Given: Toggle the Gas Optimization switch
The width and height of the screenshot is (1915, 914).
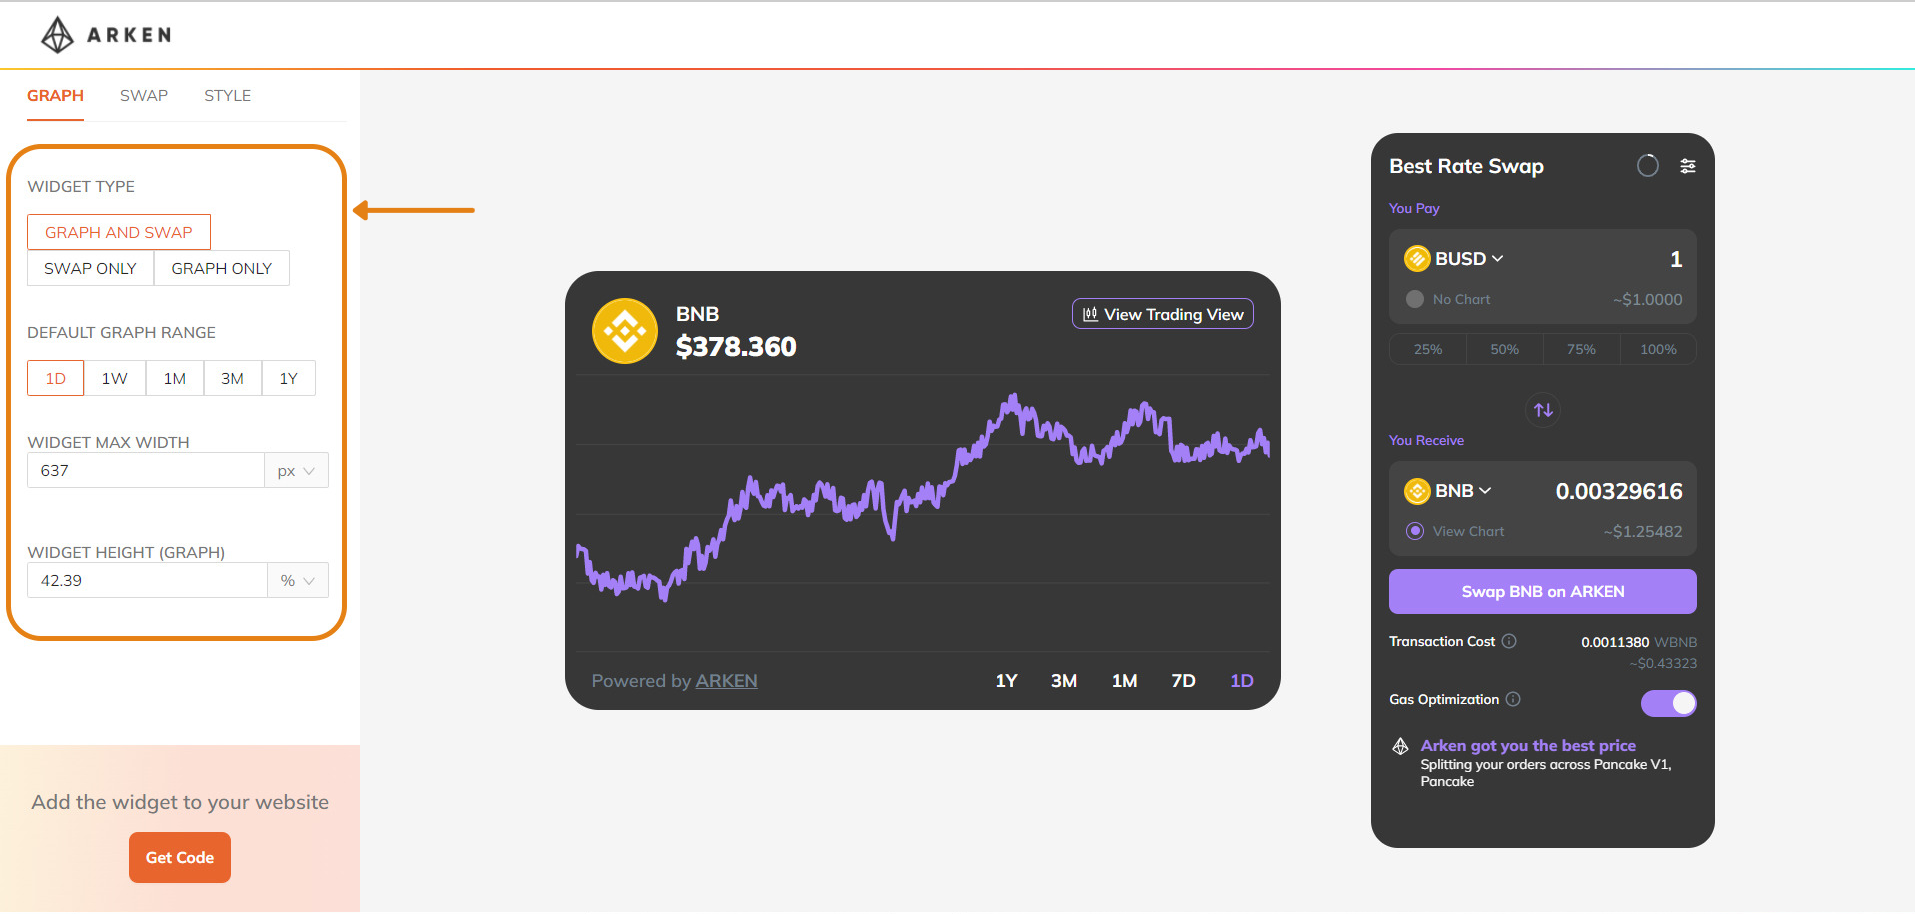Looking at the screenshot, I should click(1668, 703).
